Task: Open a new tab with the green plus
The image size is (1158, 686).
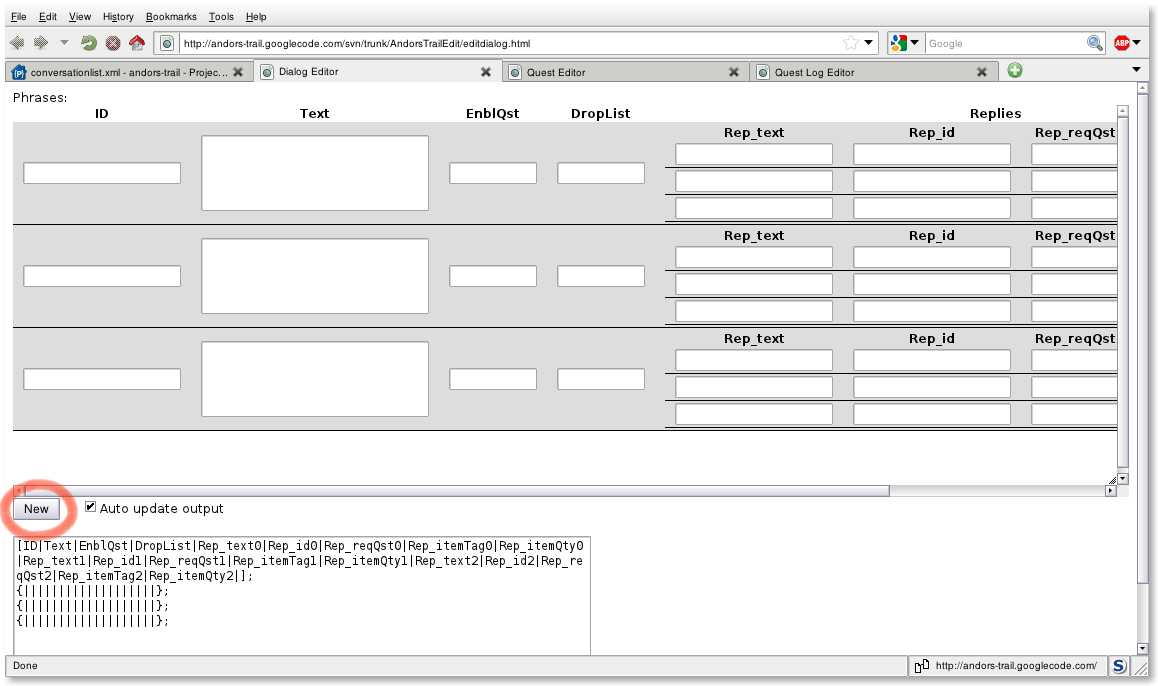Action: click(x=1015, y=71)
